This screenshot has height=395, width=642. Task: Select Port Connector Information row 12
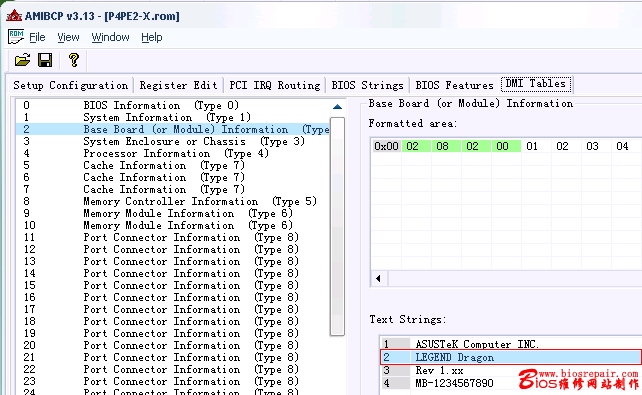tap(172, 249)
